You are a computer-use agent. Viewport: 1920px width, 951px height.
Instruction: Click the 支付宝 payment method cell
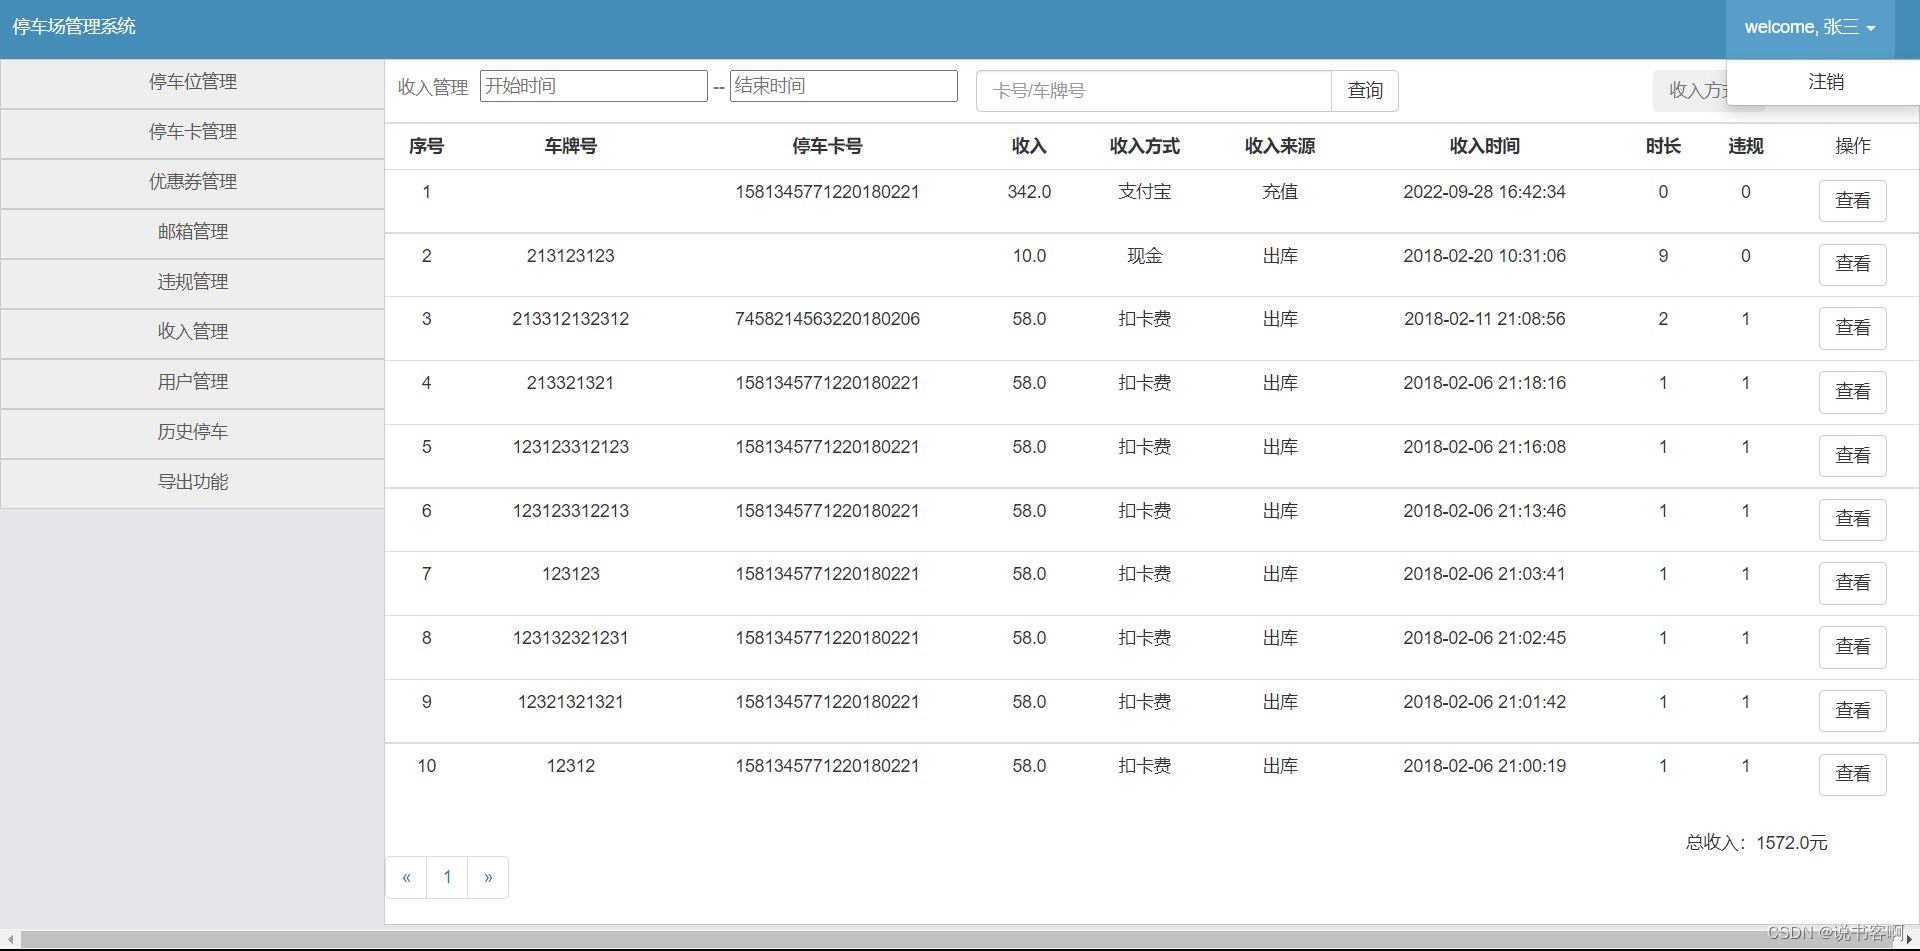tap(1144, 192)
